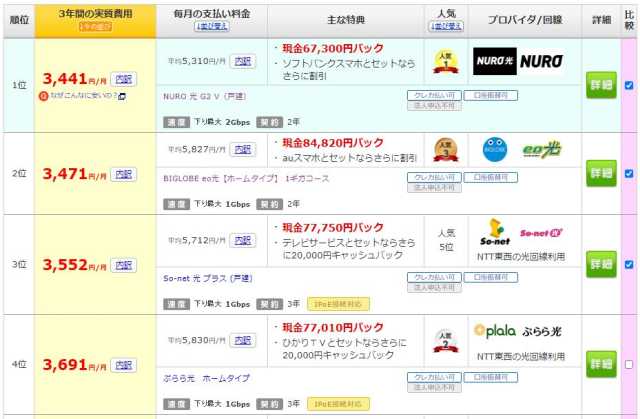
Task: Click the silver popularity 2 medal in plala row
Action: 446,341
